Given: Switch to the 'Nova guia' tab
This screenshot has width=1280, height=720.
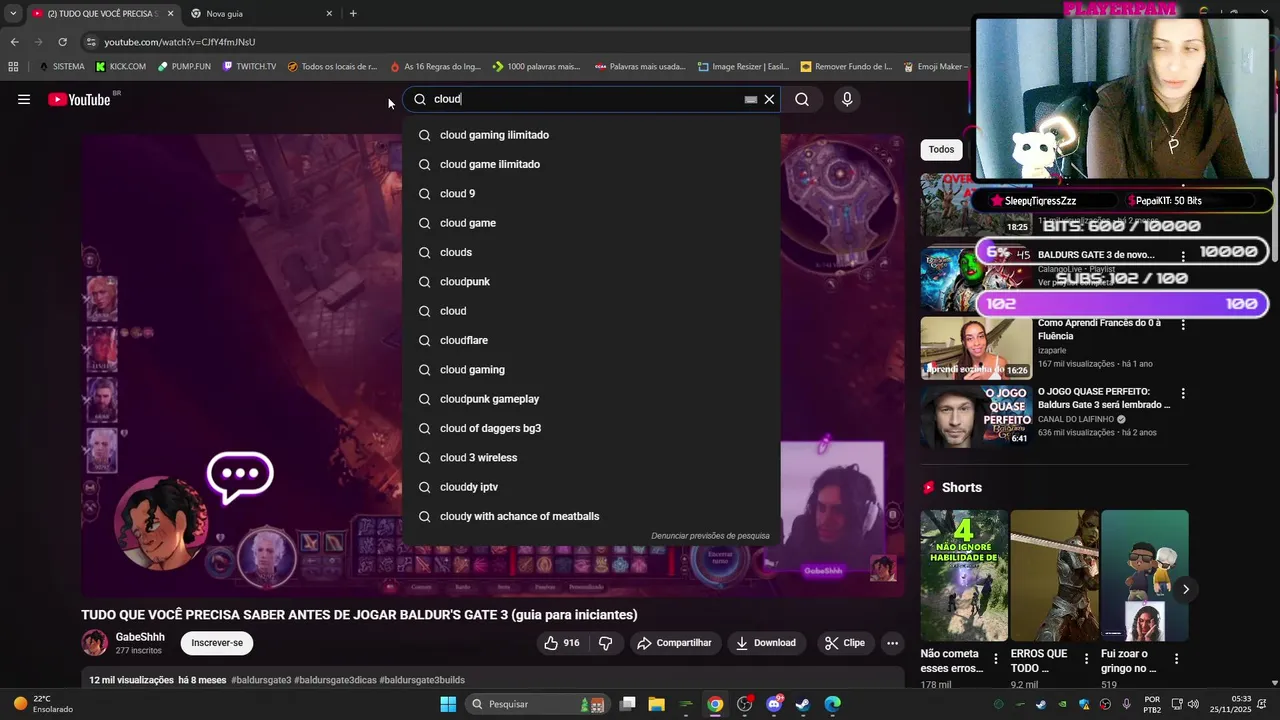Looking at the screenshot, I should point(258,14).
